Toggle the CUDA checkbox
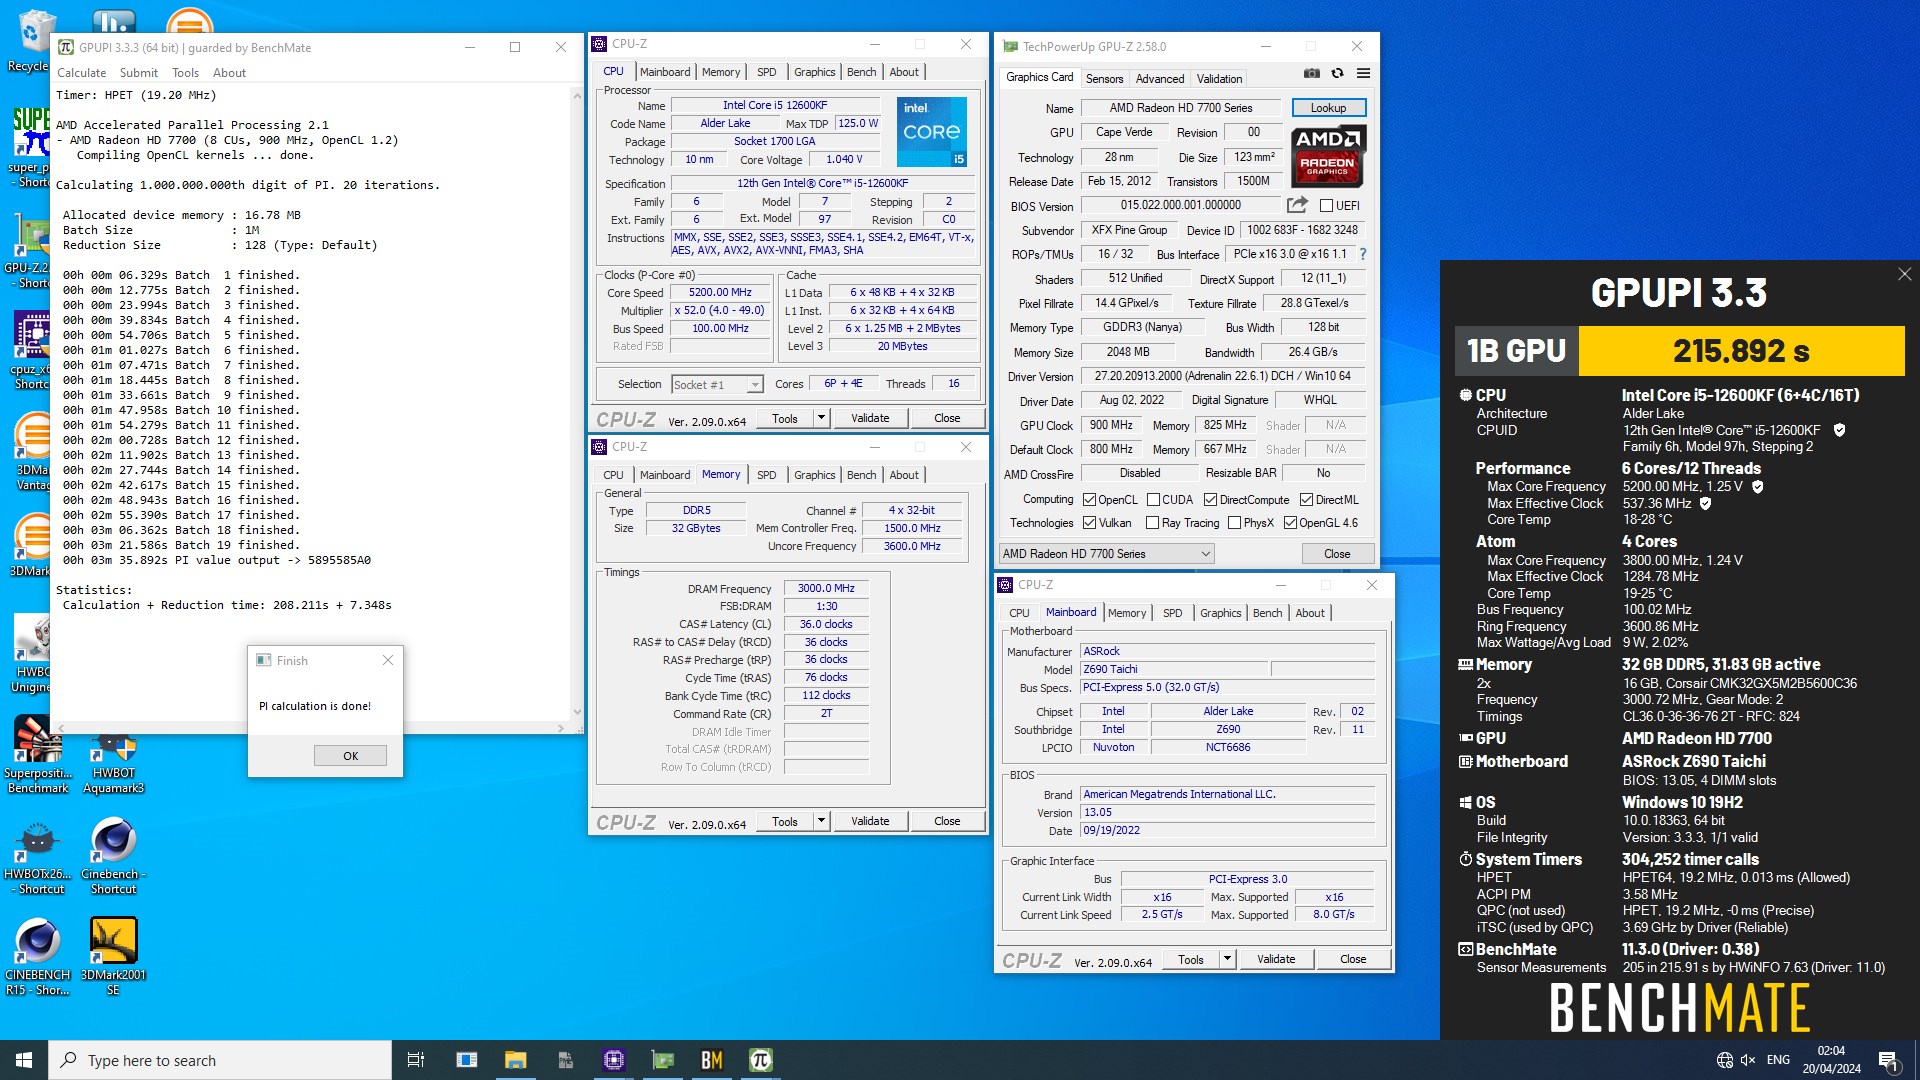The height and width of the screenshot is (1080, 1920). [1153, 500]
